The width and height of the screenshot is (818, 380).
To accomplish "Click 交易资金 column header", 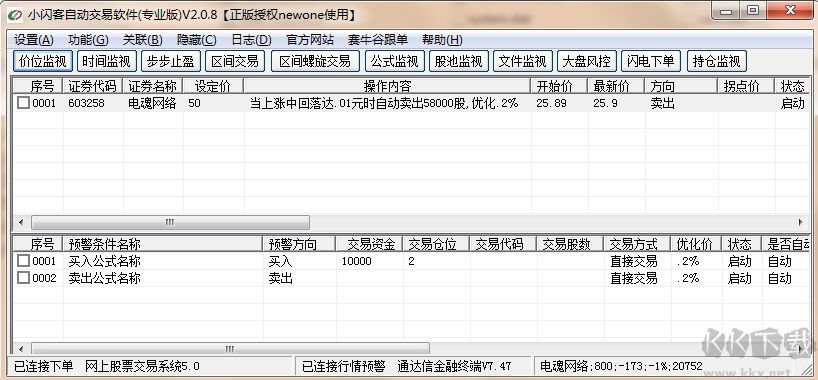I will (x=369, y=244).
